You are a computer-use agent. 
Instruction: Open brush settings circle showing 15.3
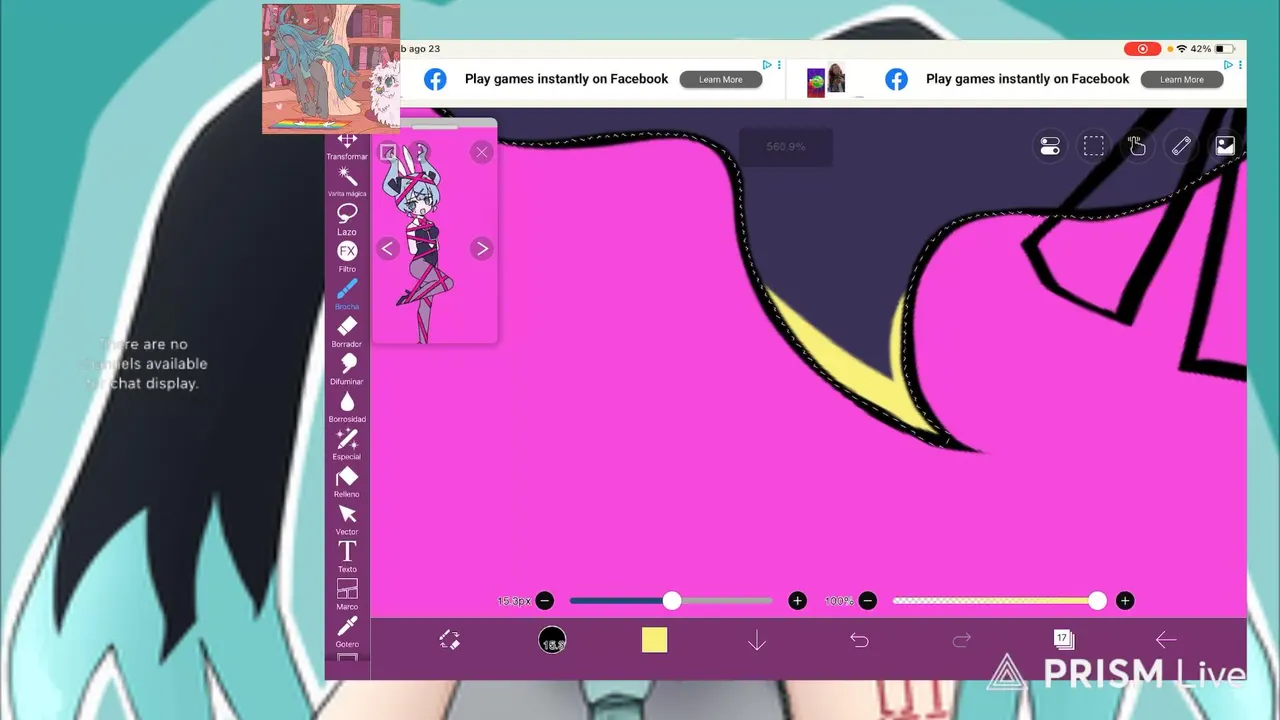[552, 640]
